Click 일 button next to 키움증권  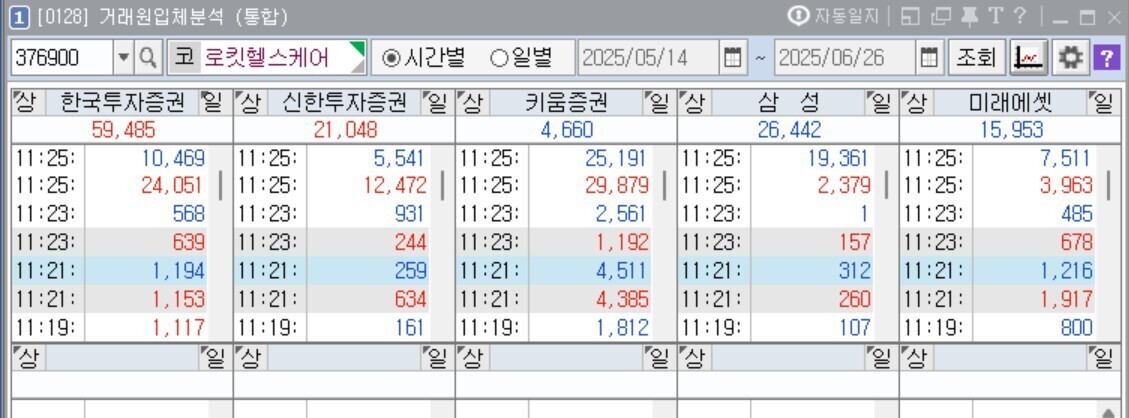659,104
